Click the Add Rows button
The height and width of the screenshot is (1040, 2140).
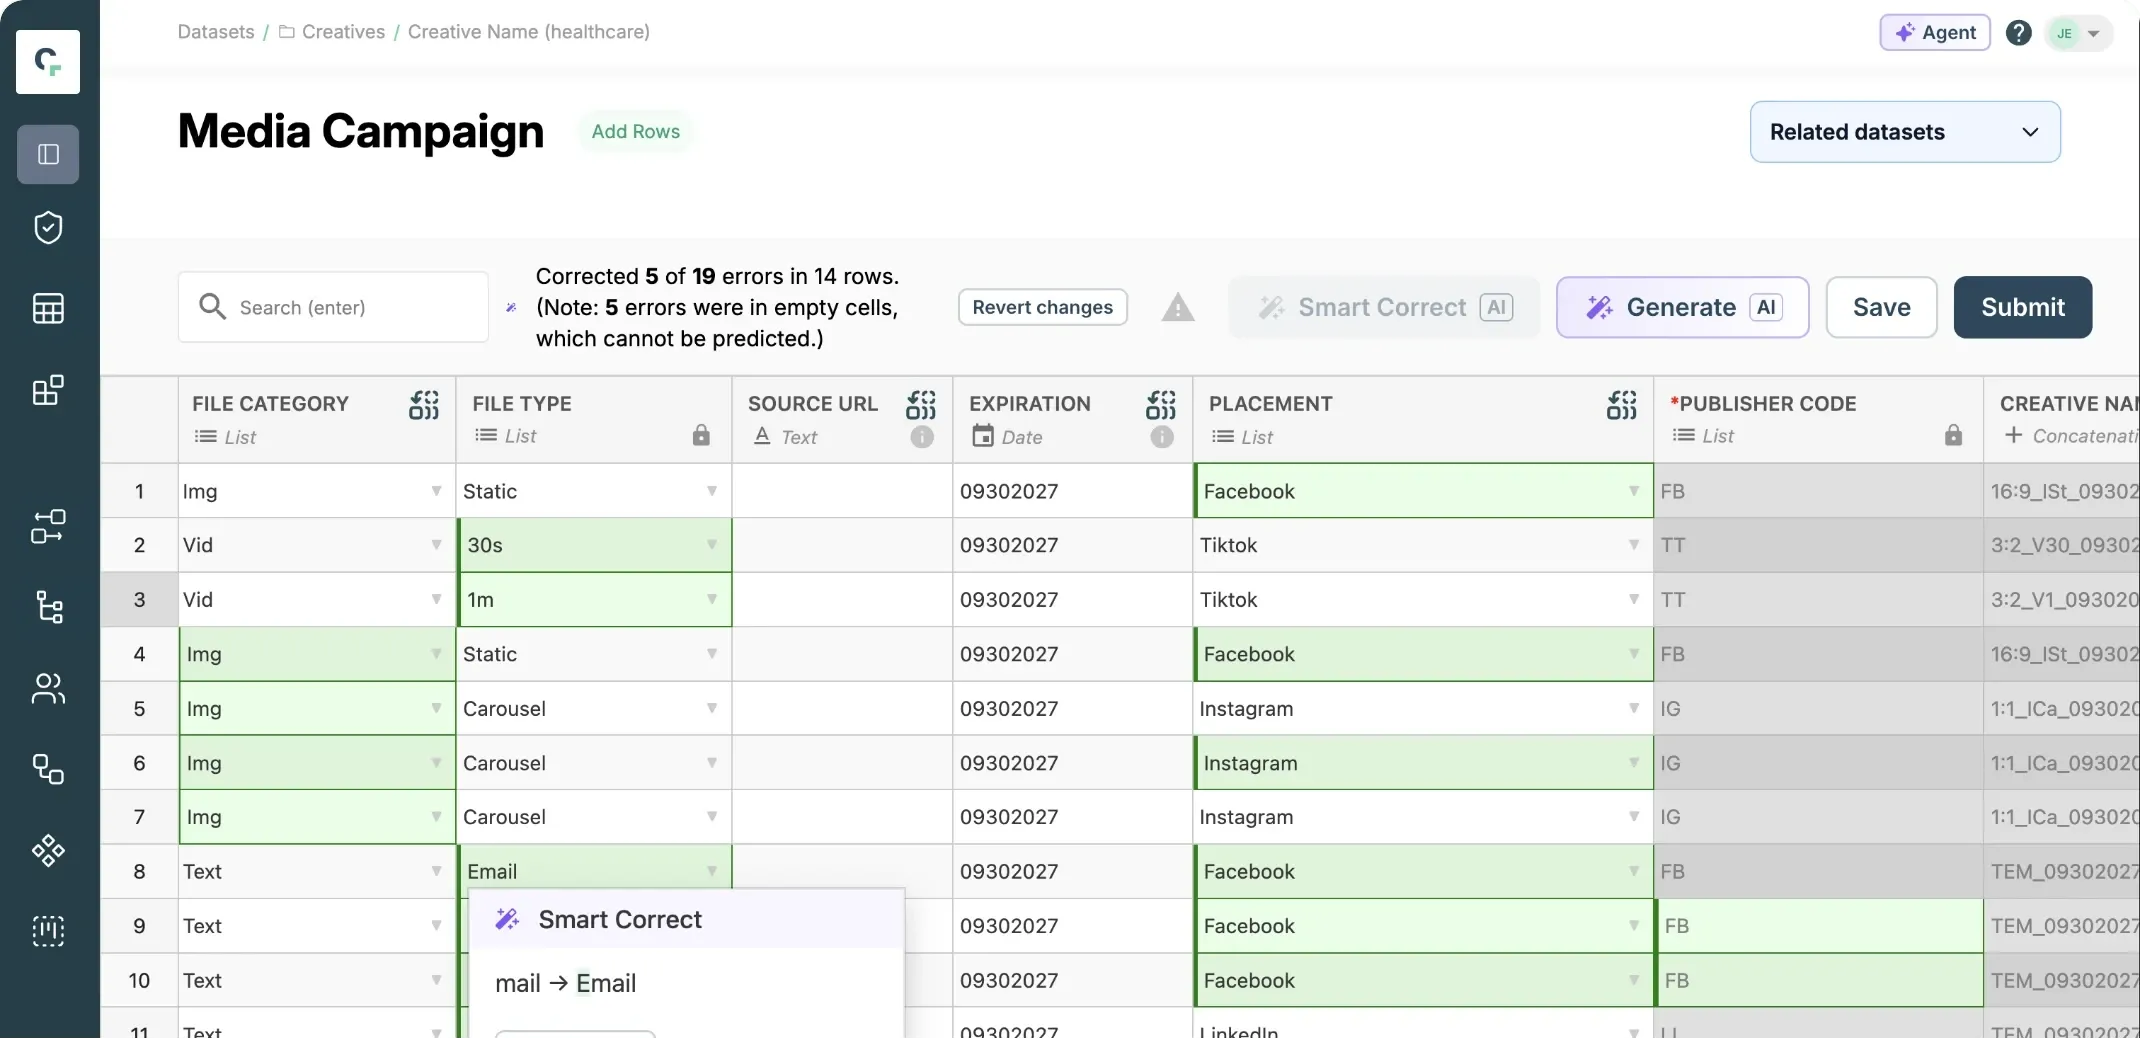point(636,132)
